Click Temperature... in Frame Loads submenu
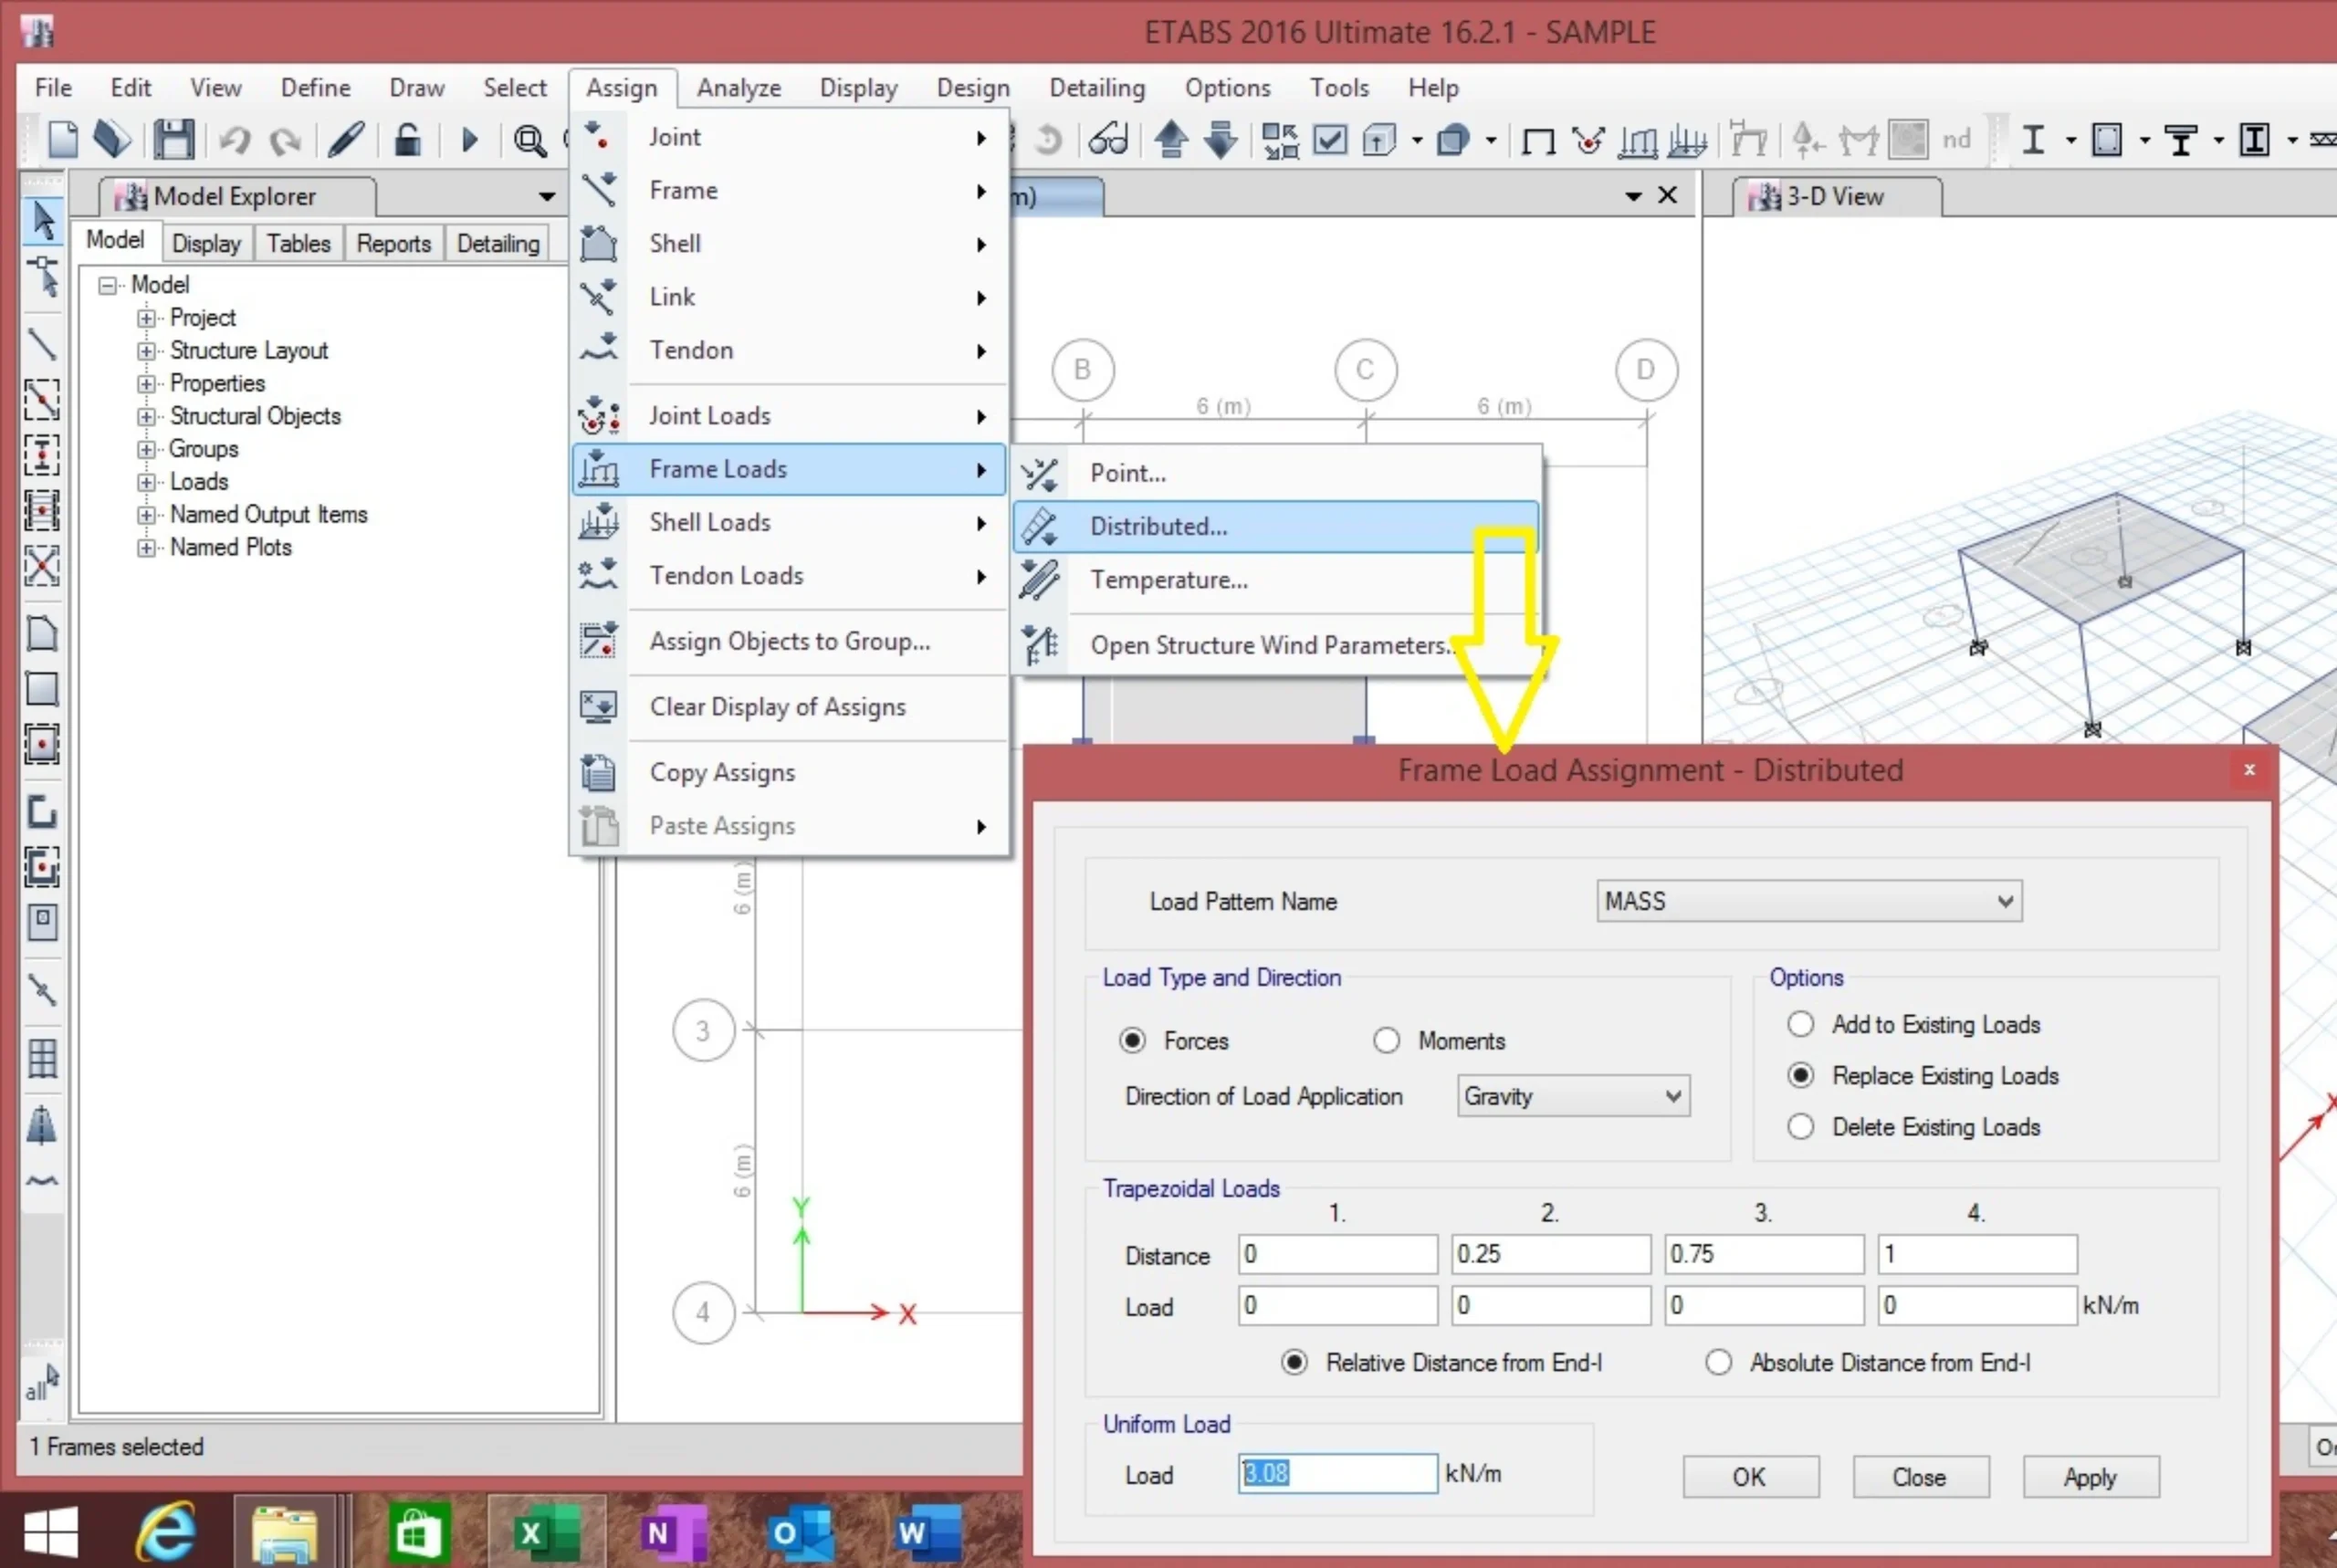2337x1568 pixels. pyautogui.click(x=1168, y=580)
